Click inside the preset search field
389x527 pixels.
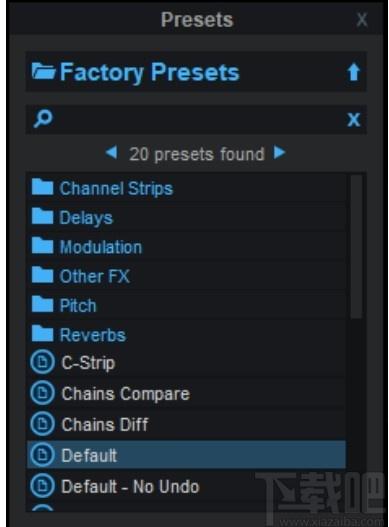click(196, 120)
